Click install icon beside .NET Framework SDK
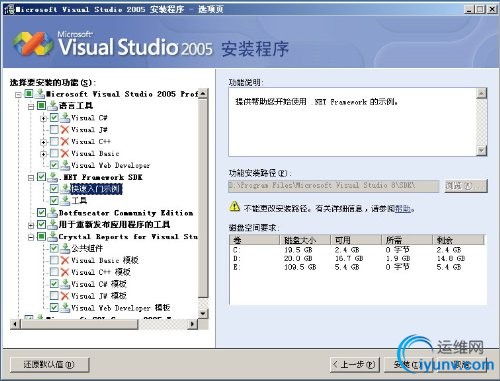 pyautogui.click(x=53, y=177)
